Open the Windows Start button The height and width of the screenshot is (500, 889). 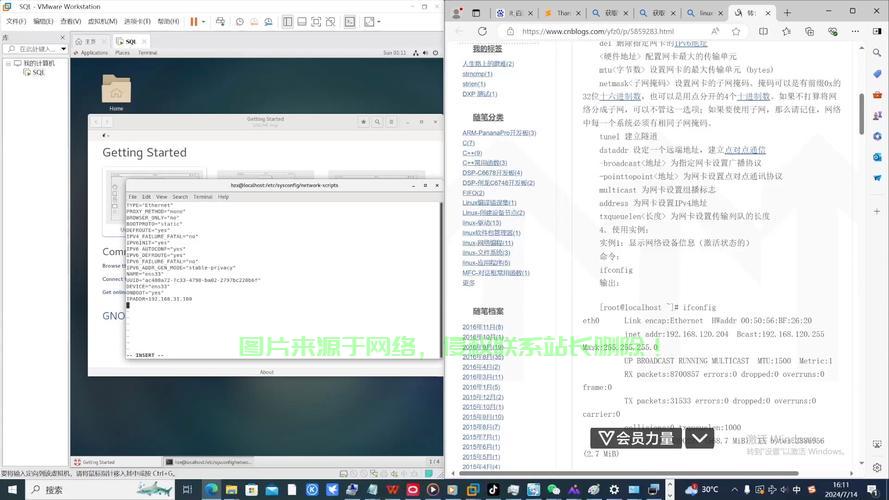pyautogui.click(x=12, y=490)
